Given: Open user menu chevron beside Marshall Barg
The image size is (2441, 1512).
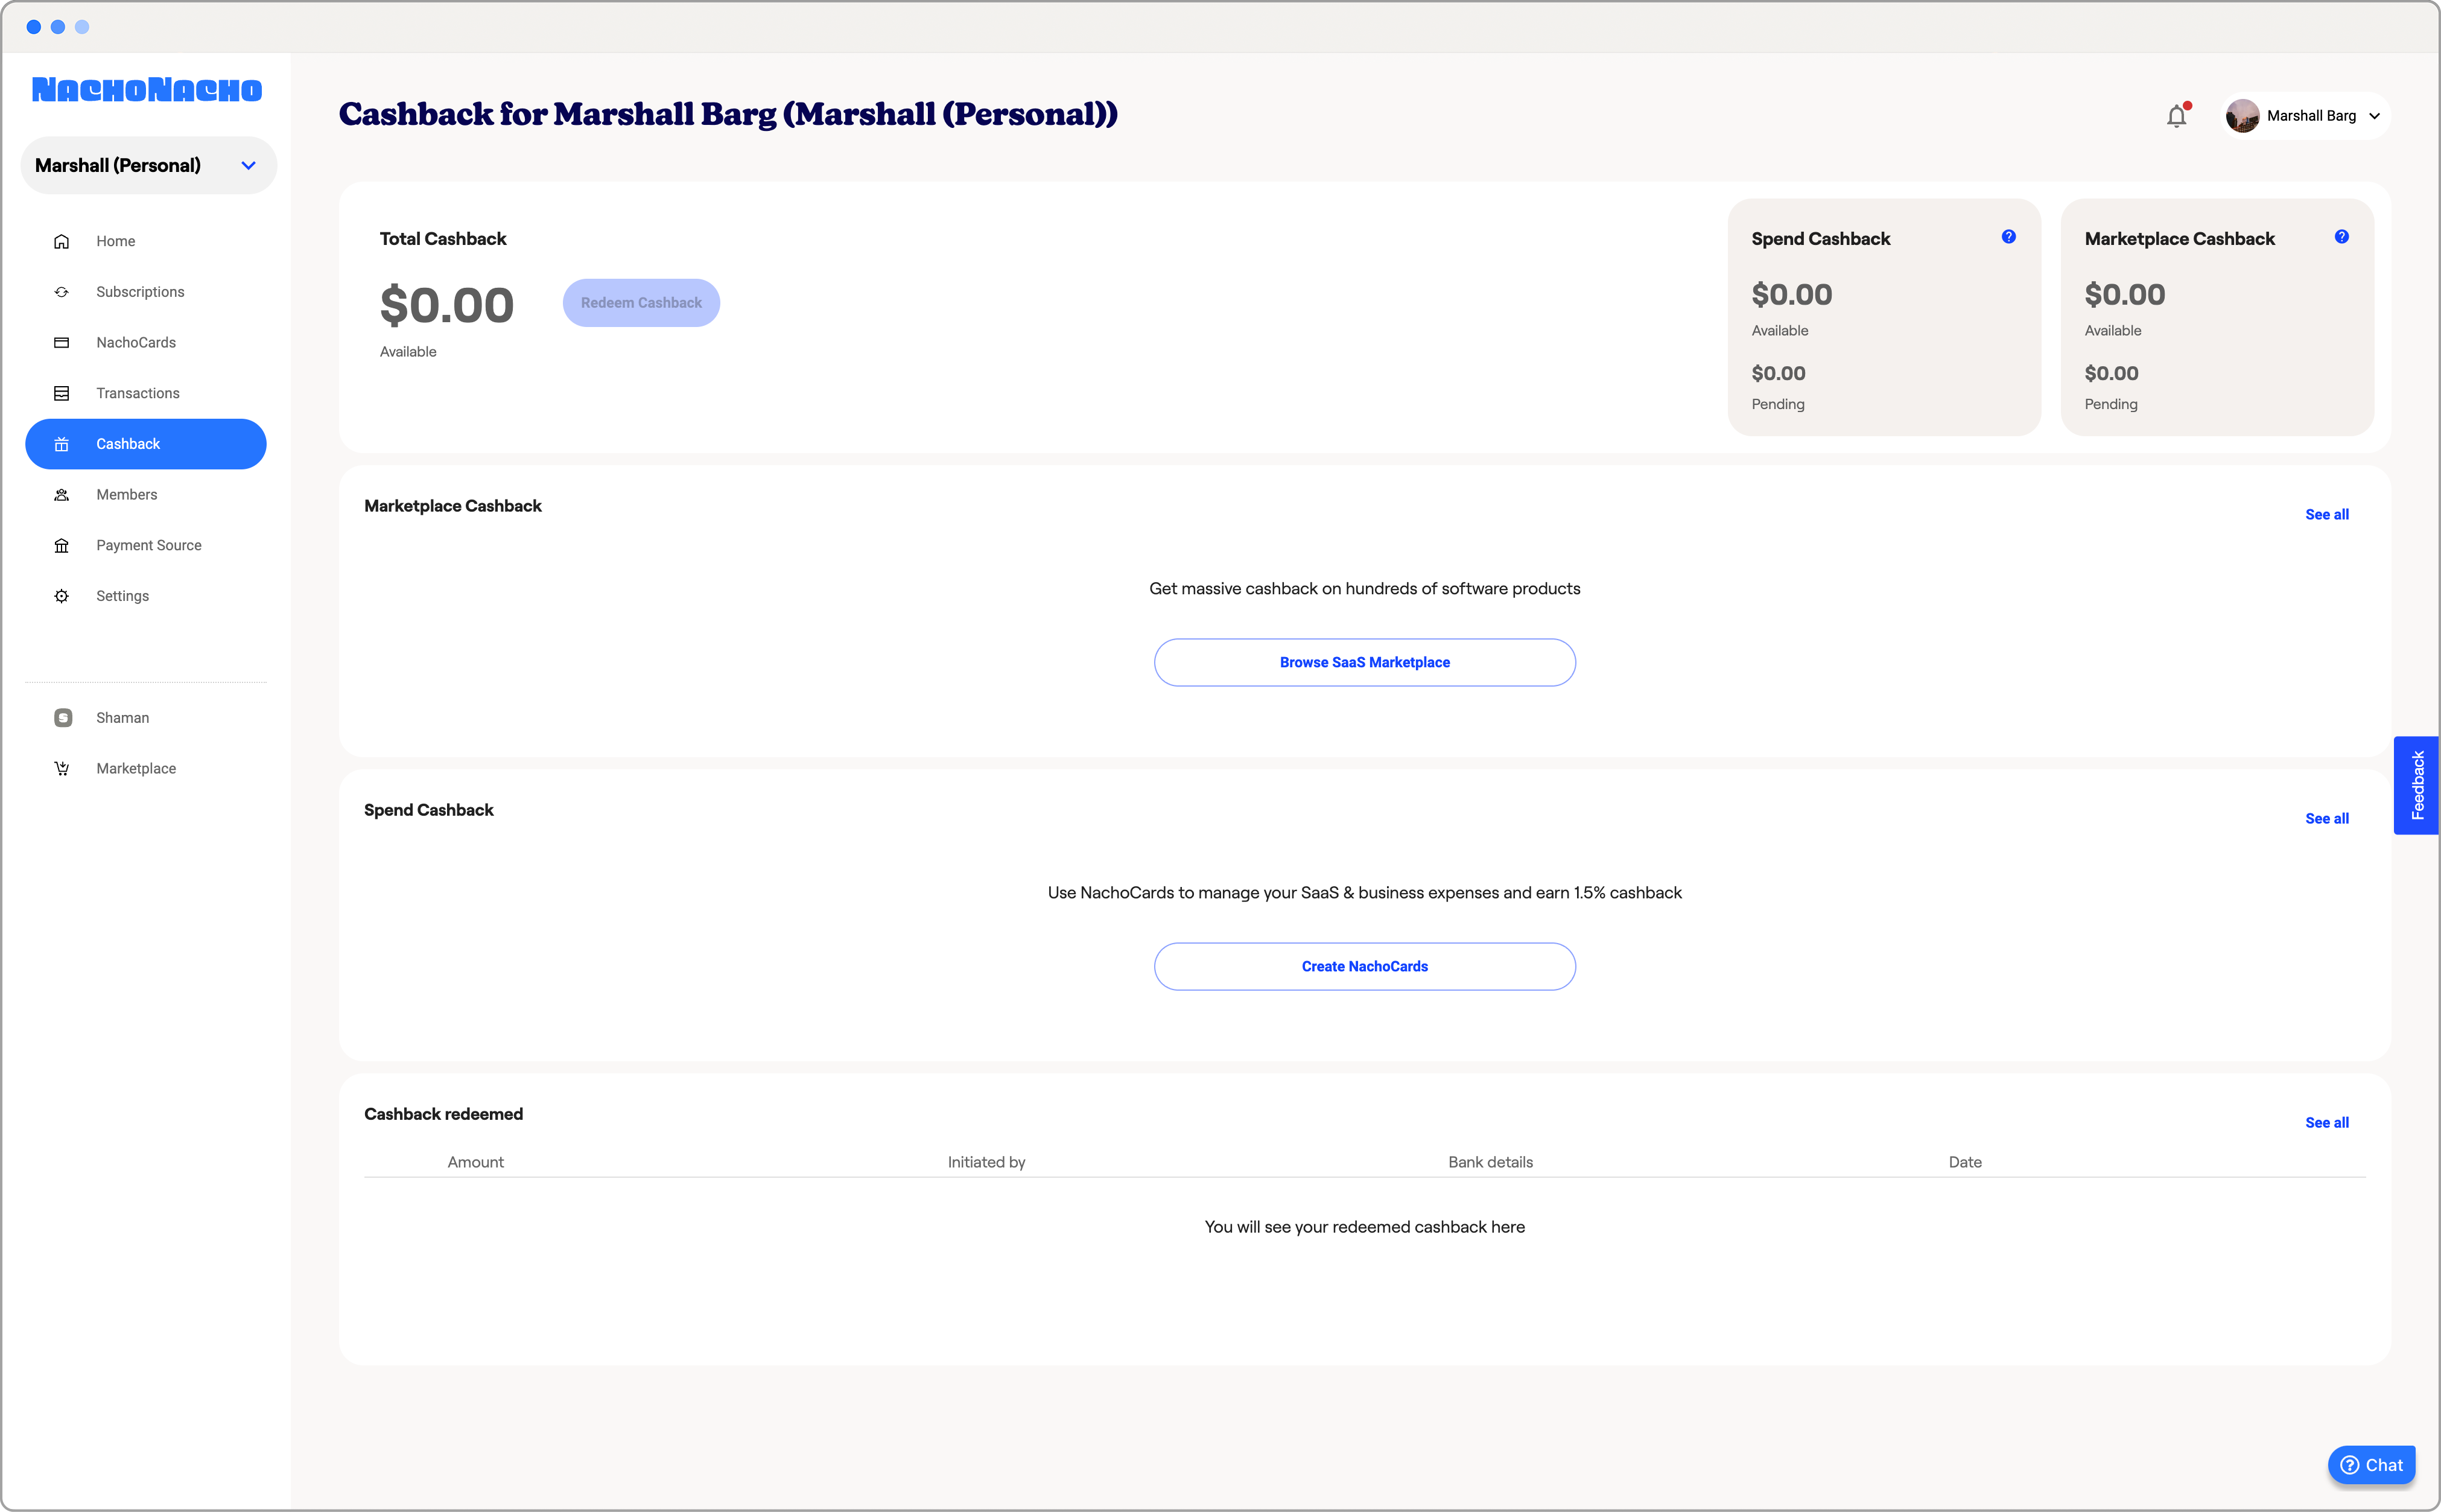Looking at the screenshot, I should pyautogui.click(x=2374, y=116).
